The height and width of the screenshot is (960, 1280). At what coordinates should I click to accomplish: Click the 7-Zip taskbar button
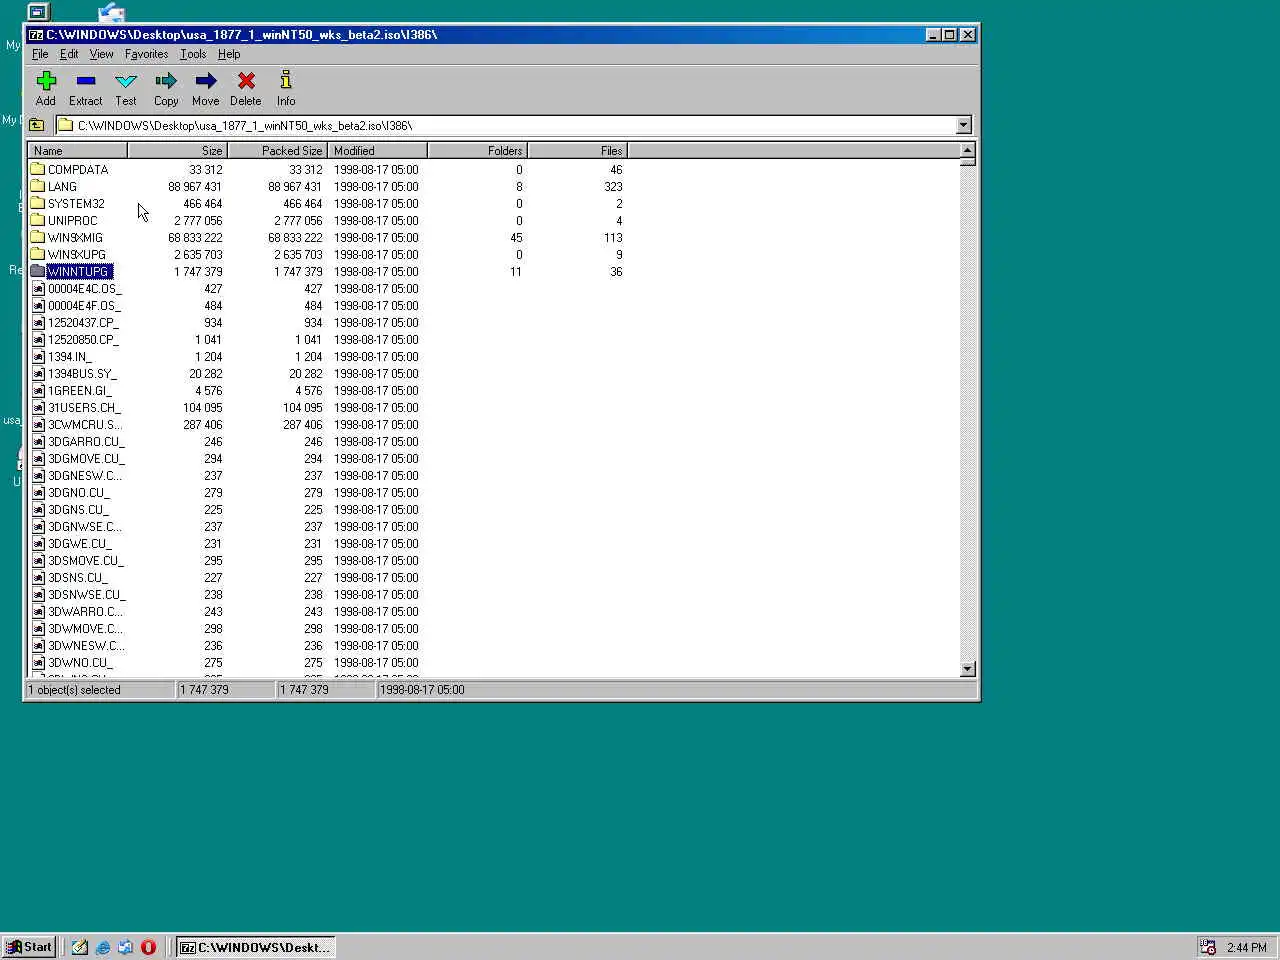(256, 947)
